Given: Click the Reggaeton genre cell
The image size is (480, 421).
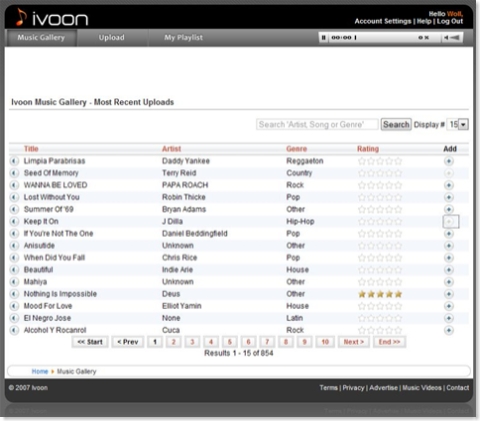Looking at the screenshot, I should pyautogui.click(x=305, y=161).
